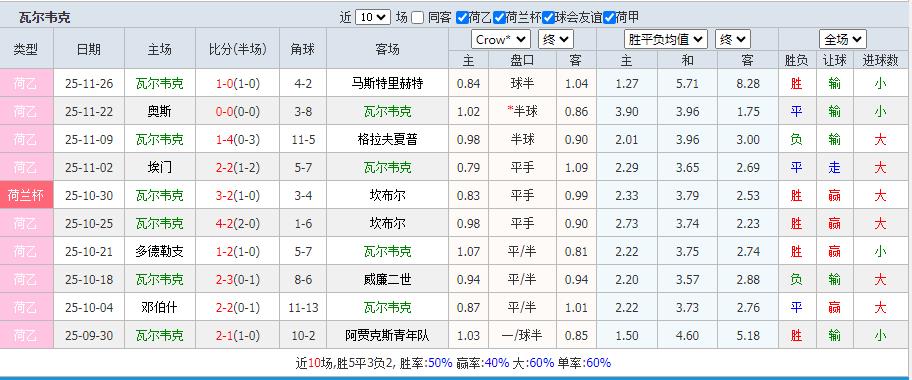Click the 和 draw odds column header
The width and height of the screenshot is (912, 380).
point(687,60)
